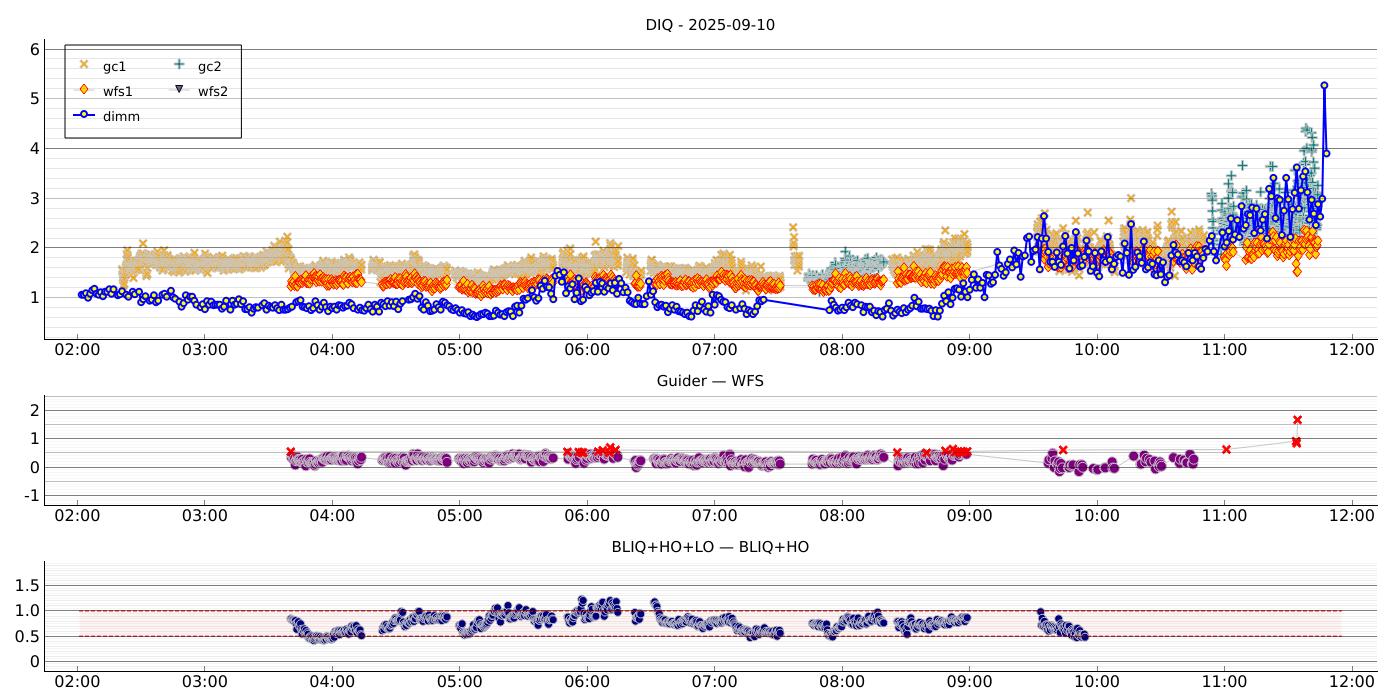Image resolution: width=1400 pixels, height=700 pixels.
Task: Click the wfs1 orange diamond marker in legend
Action: click(84, 90)
